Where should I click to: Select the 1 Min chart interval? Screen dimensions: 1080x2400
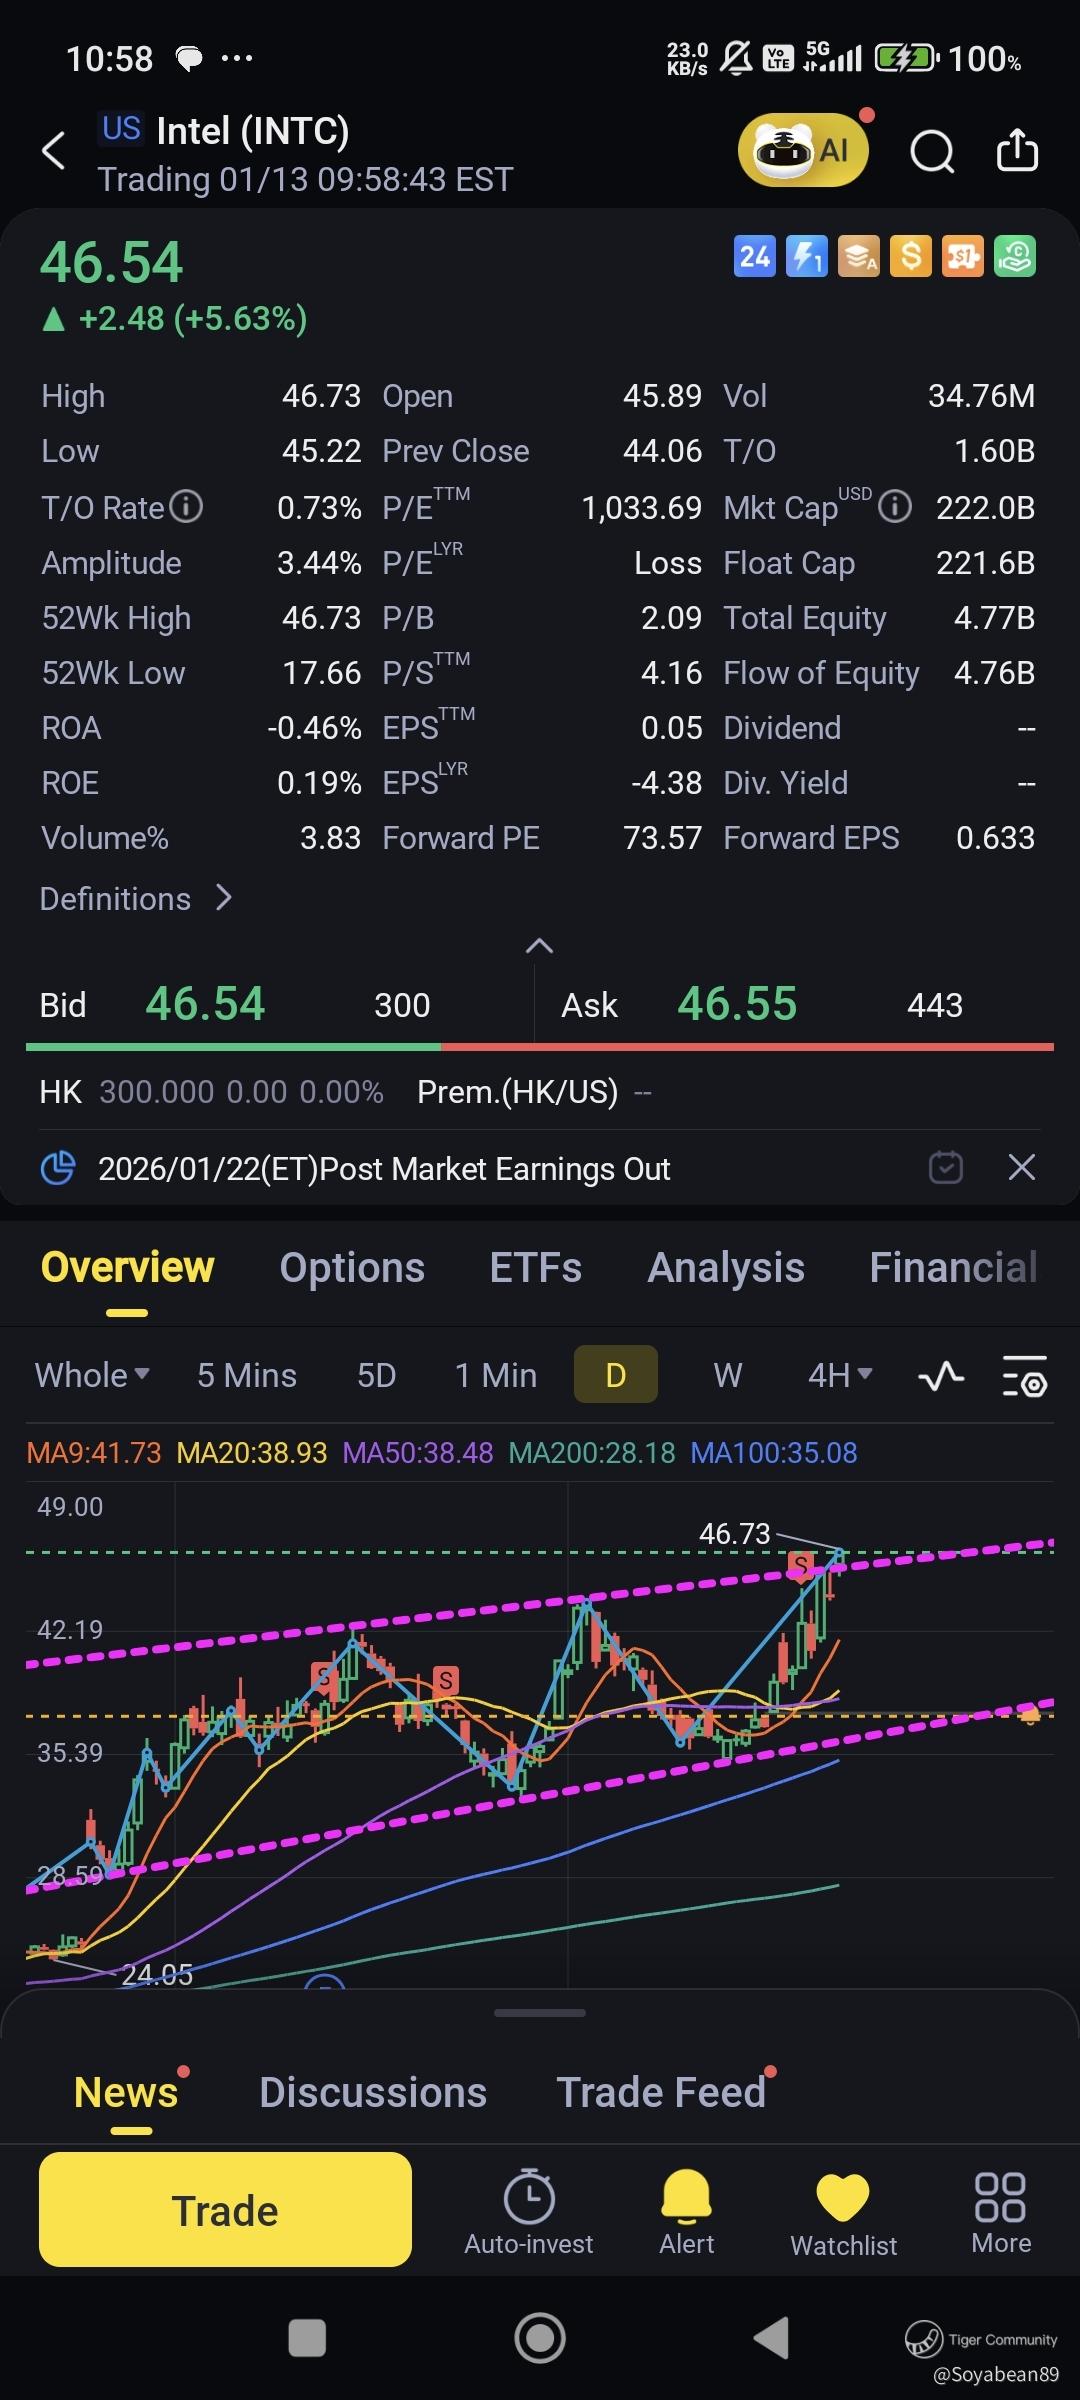tap(496, 1375)
